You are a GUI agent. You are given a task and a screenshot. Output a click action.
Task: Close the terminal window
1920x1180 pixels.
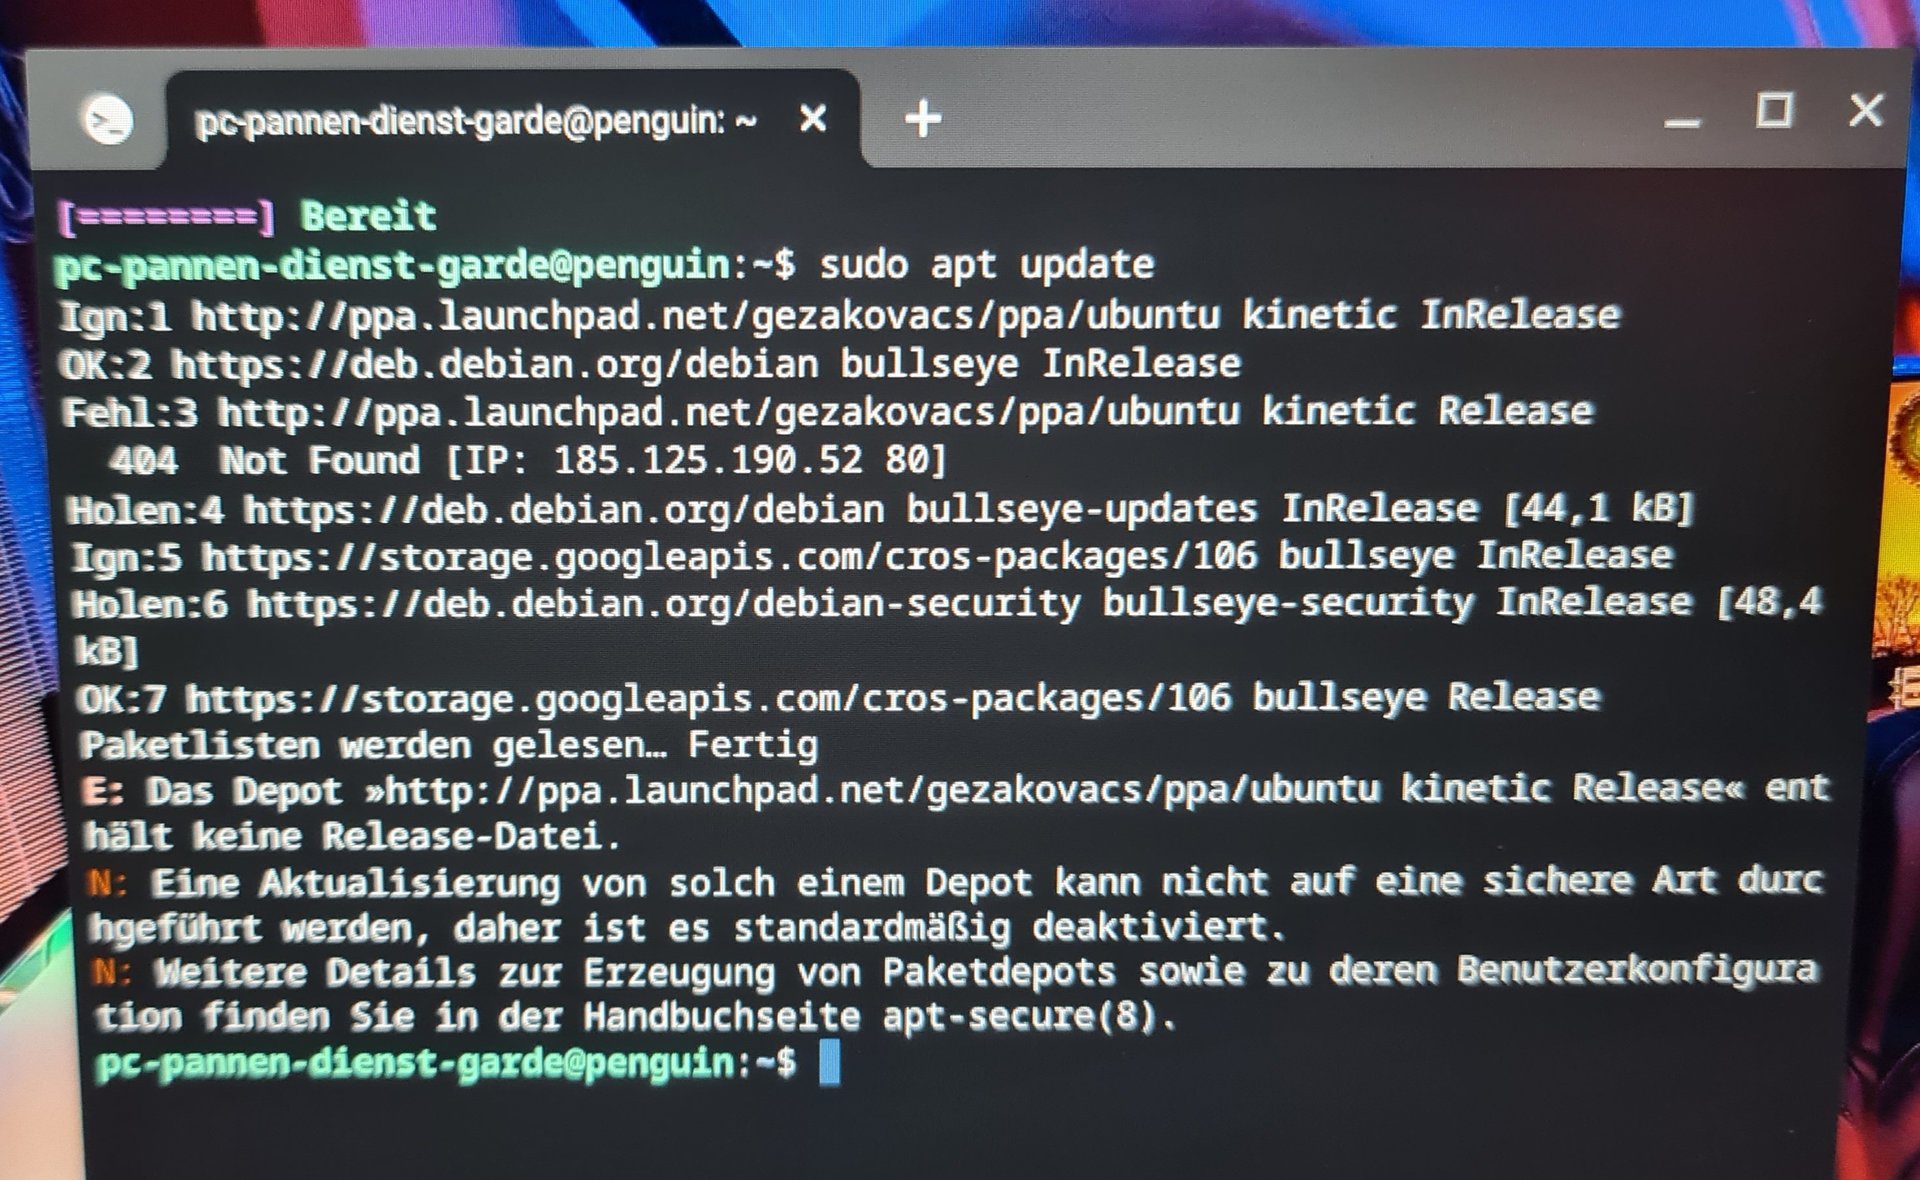pyautogui.click(x=1865, y=110)
